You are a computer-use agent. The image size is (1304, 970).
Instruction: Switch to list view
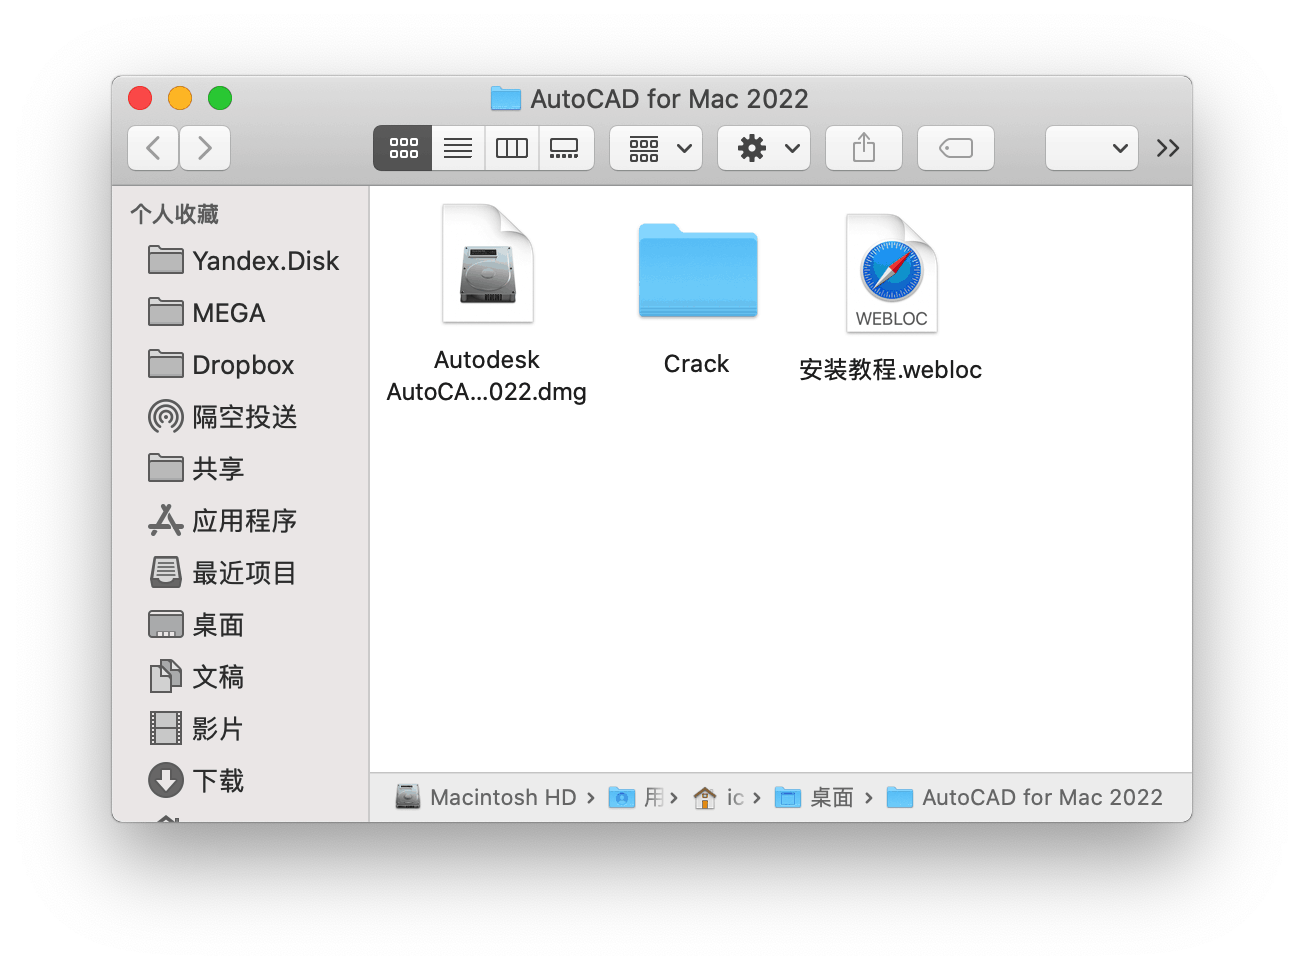coord(458,148)
